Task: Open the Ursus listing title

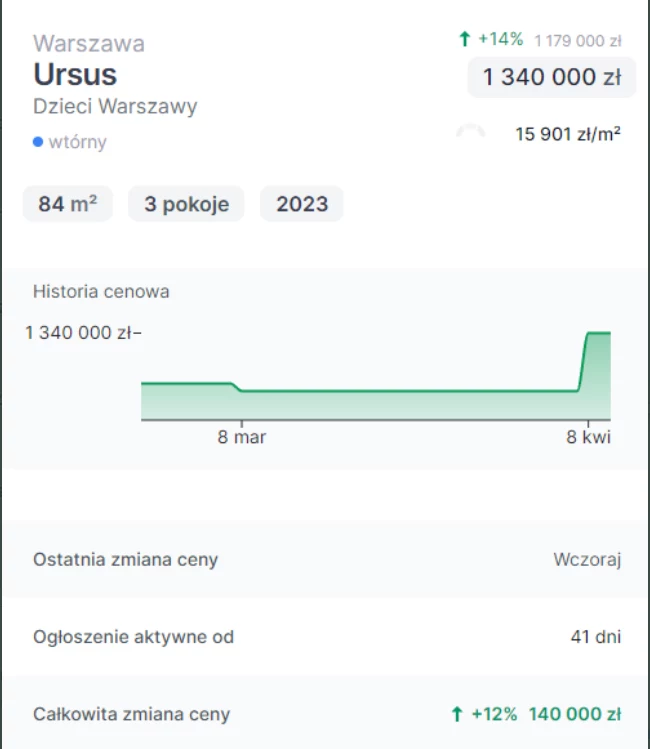Action: [75, 74]
